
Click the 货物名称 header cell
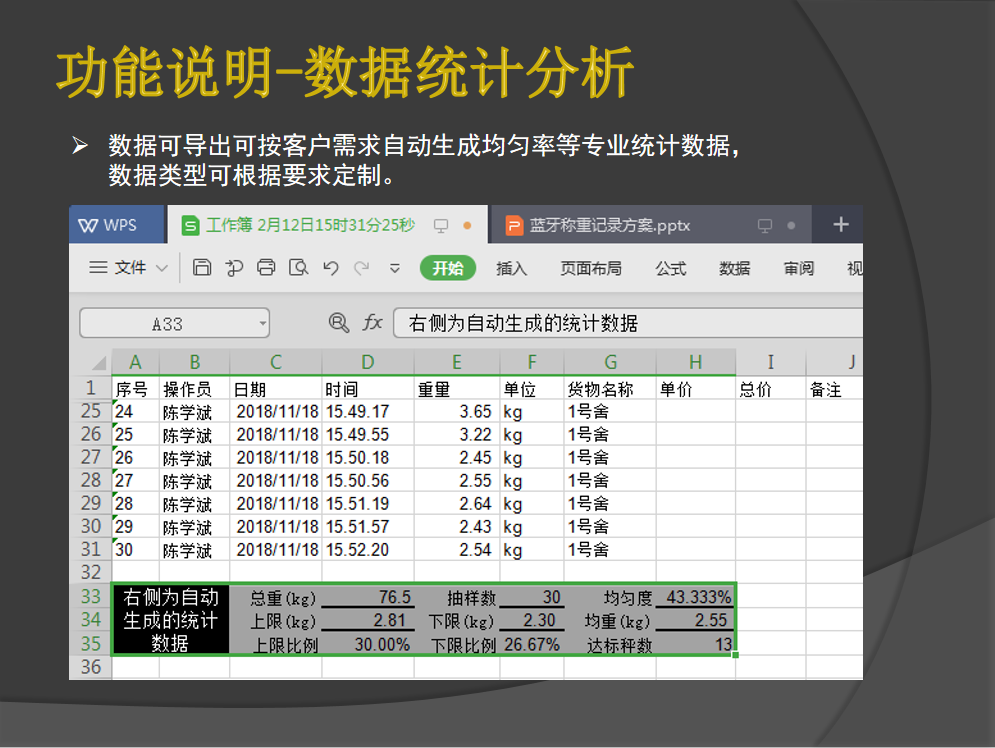(610, 389)
